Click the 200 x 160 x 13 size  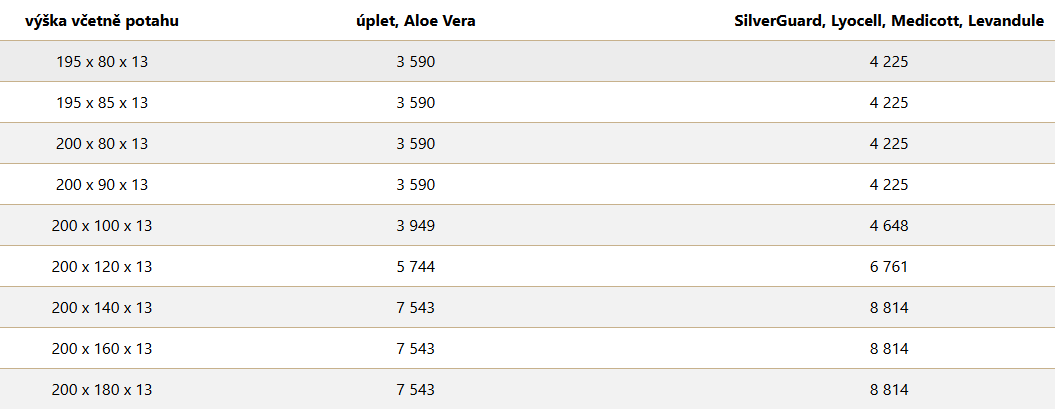coord(102,349)
